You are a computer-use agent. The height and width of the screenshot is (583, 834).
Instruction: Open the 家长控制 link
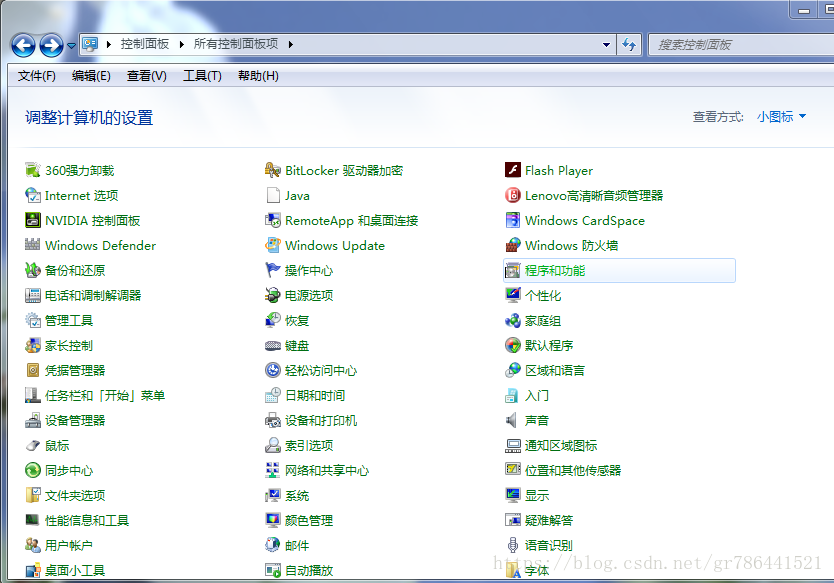tap(69, 345)
